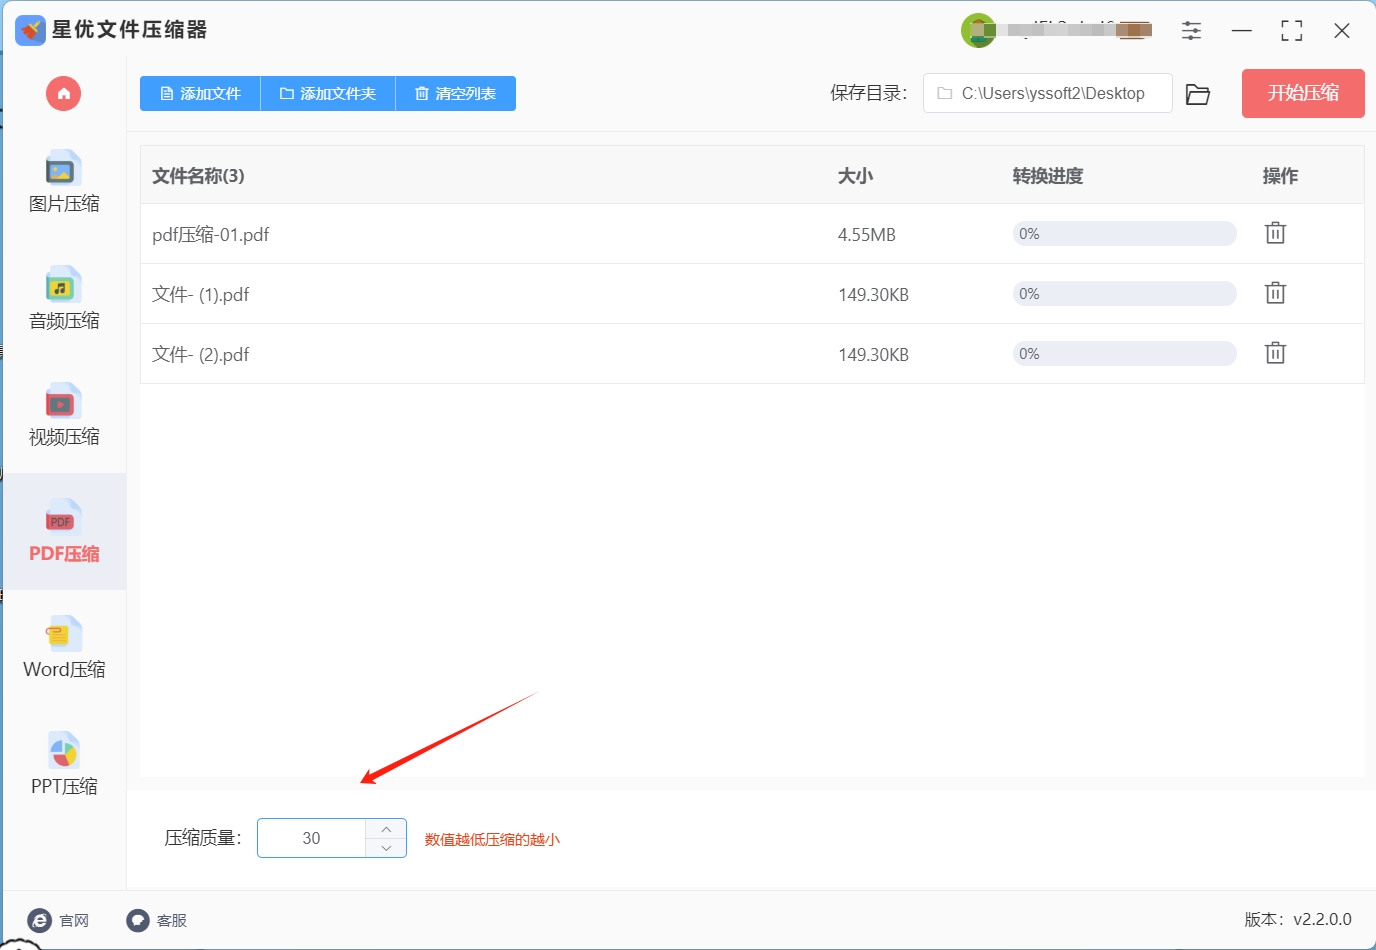
Task: Switch to PPT压缩 compression
Action: point(64,764)
